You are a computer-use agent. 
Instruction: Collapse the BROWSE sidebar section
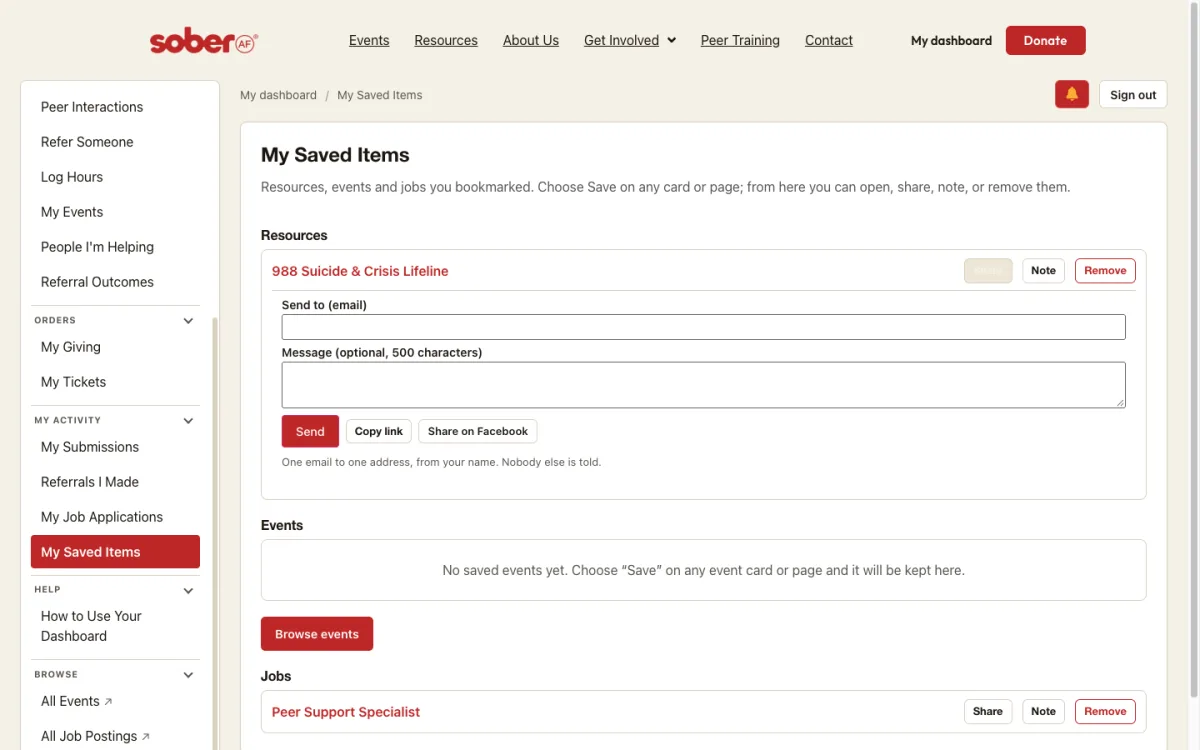click(188, 675)
